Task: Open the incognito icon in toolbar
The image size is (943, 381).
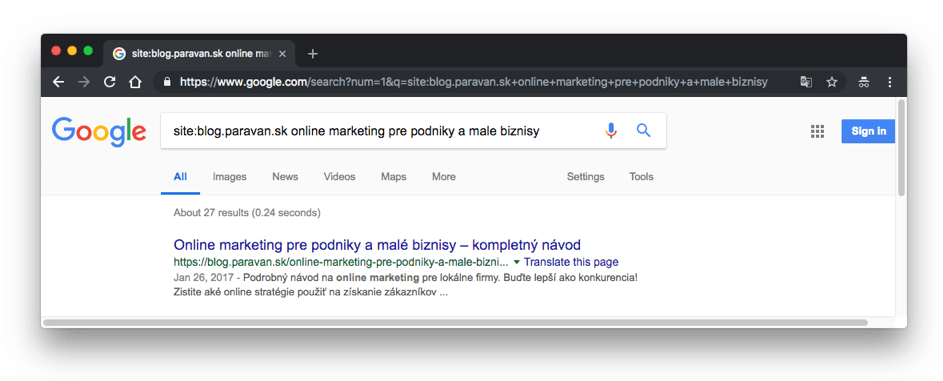Action: click(864, 82)
